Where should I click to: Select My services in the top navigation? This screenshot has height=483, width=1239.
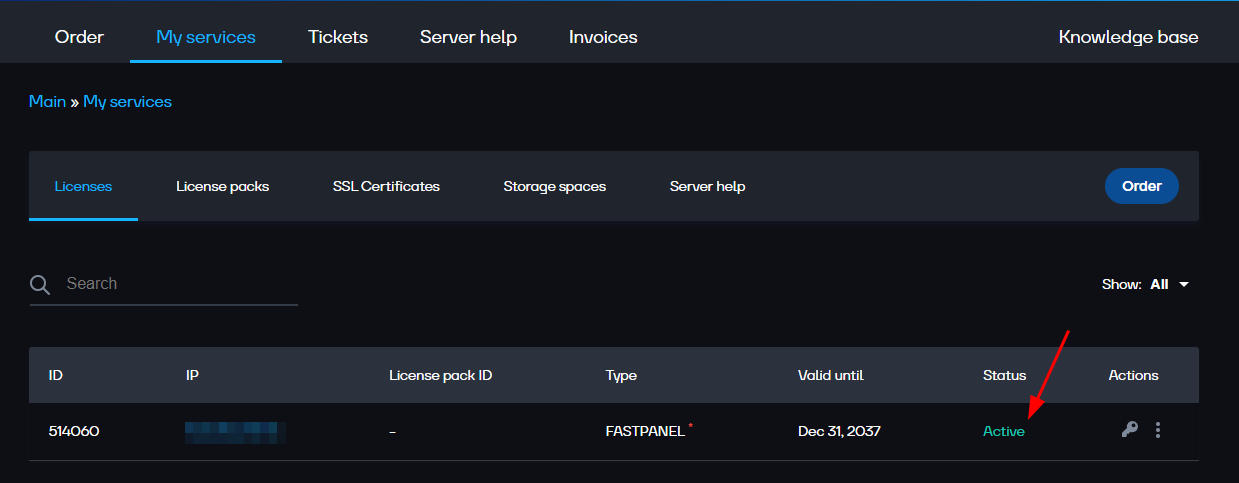point(206,37)
